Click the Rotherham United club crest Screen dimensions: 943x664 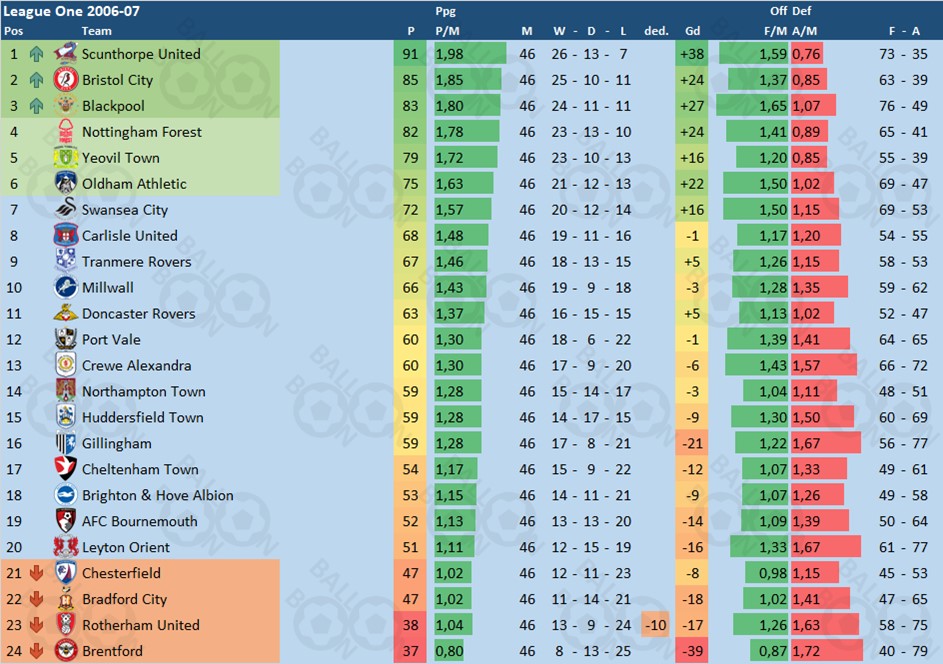(66, 624)
